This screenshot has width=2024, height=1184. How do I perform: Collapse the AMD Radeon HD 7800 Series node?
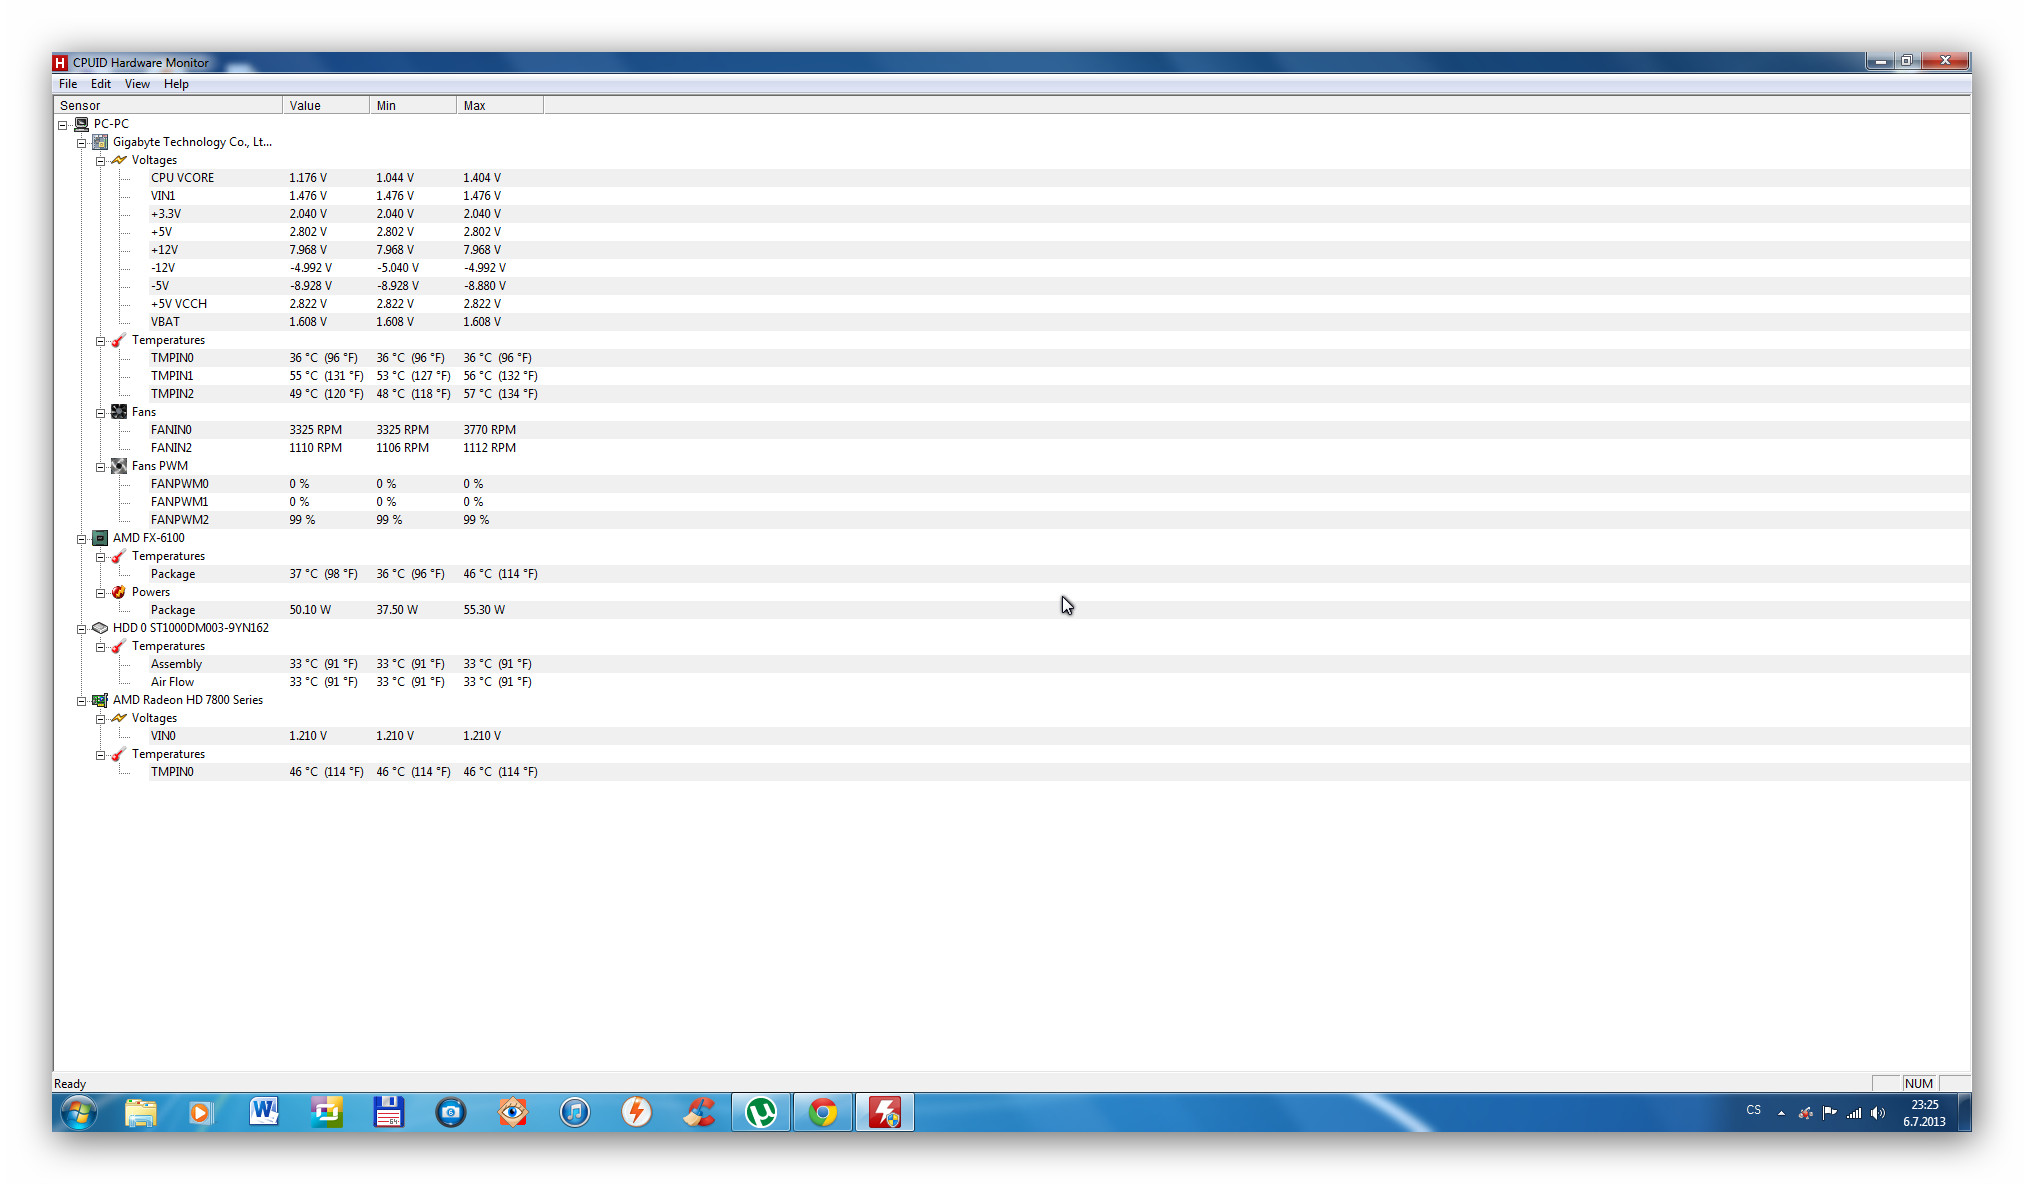(x=82, y=701)
